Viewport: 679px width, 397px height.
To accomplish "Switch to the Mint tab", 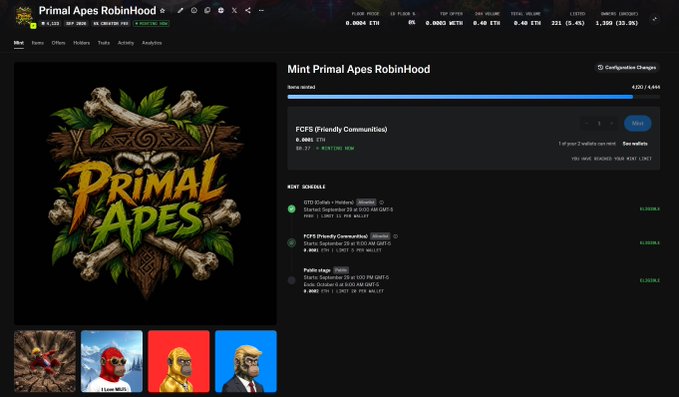I will (x=19, y=43).
